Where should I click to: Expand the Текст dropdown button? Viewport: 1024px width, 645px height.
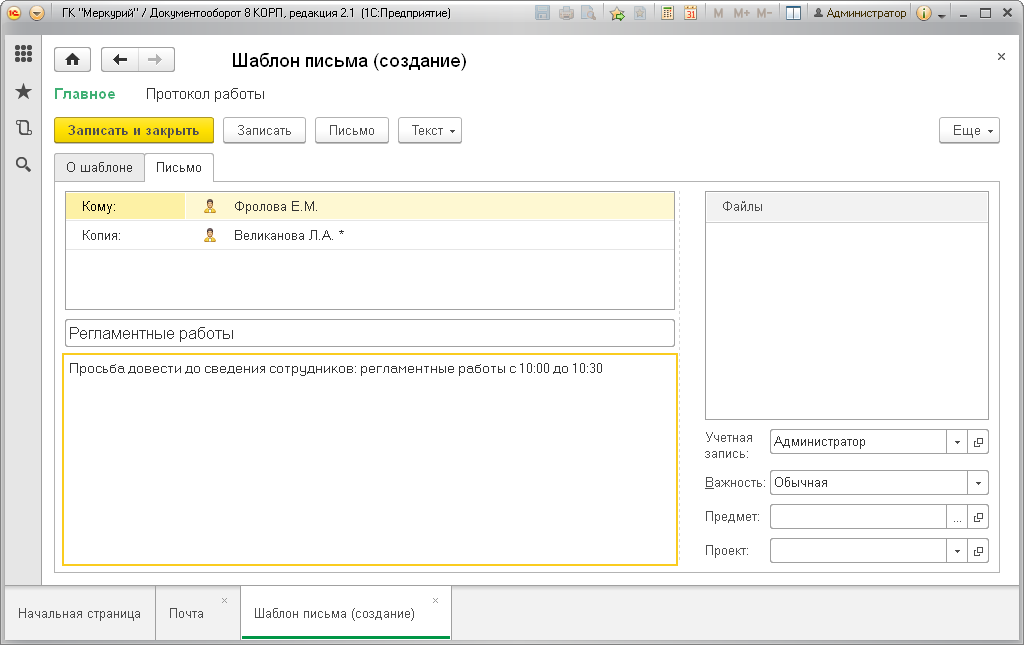coord(430,131)
